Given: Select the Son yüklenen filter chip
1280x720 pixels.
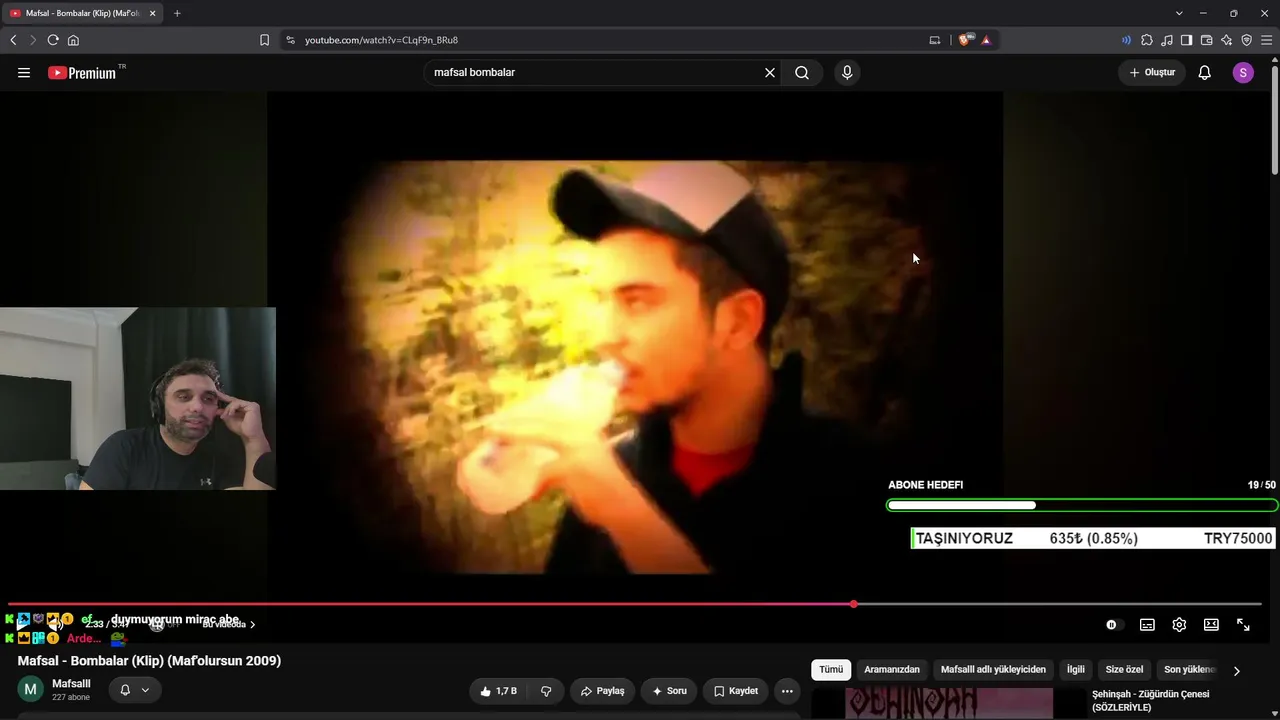Looking at the screenshot, I should pos(1190,670).
